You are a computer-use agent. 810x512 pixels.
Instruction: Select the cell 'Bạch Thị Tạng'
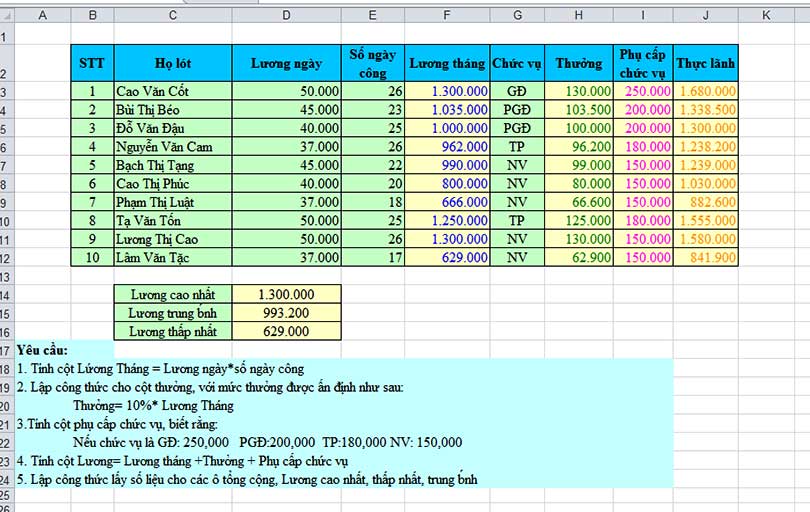pos(173,165)
